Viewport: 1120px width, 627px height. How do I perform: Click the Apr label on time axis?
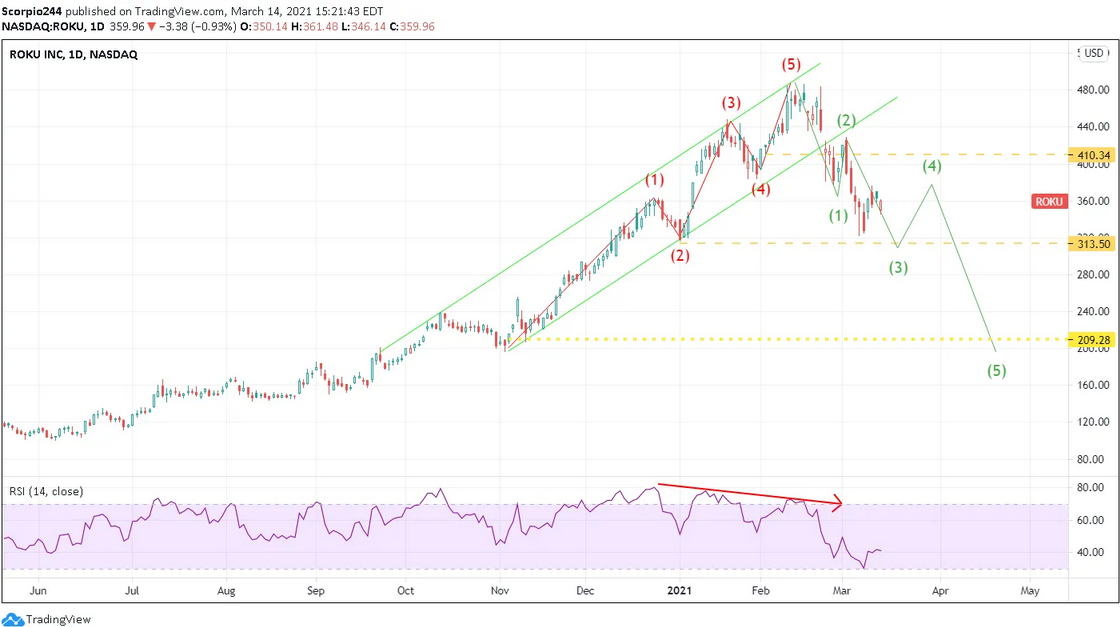click(940, 591)
